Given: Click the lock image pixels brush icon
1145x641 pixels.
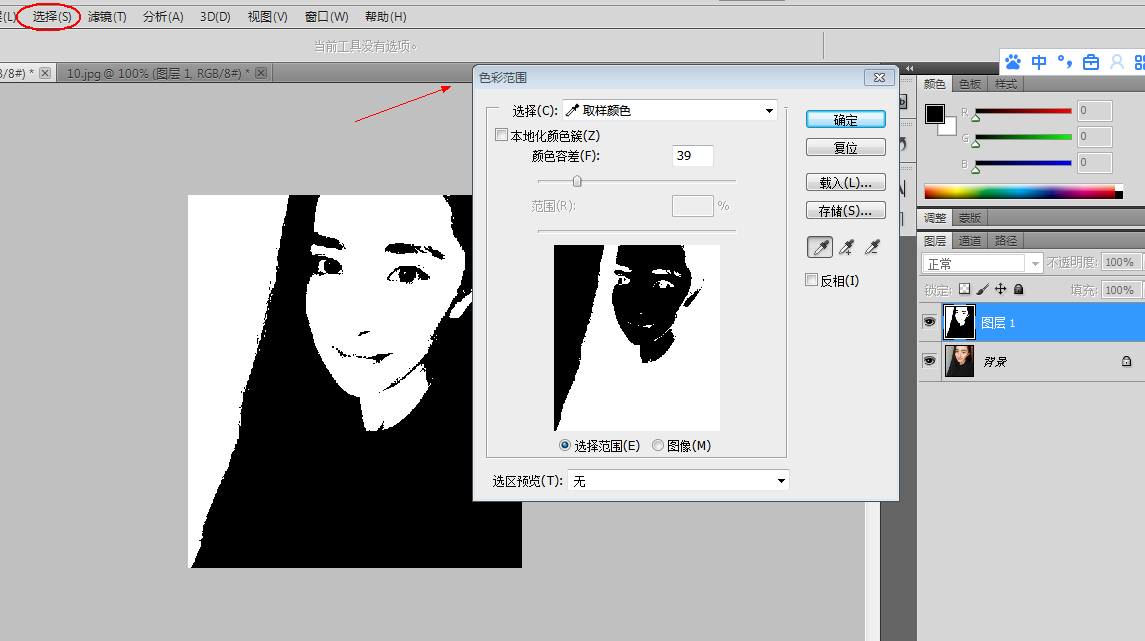Looking at the screenshot, I should (x=982, y=289).
